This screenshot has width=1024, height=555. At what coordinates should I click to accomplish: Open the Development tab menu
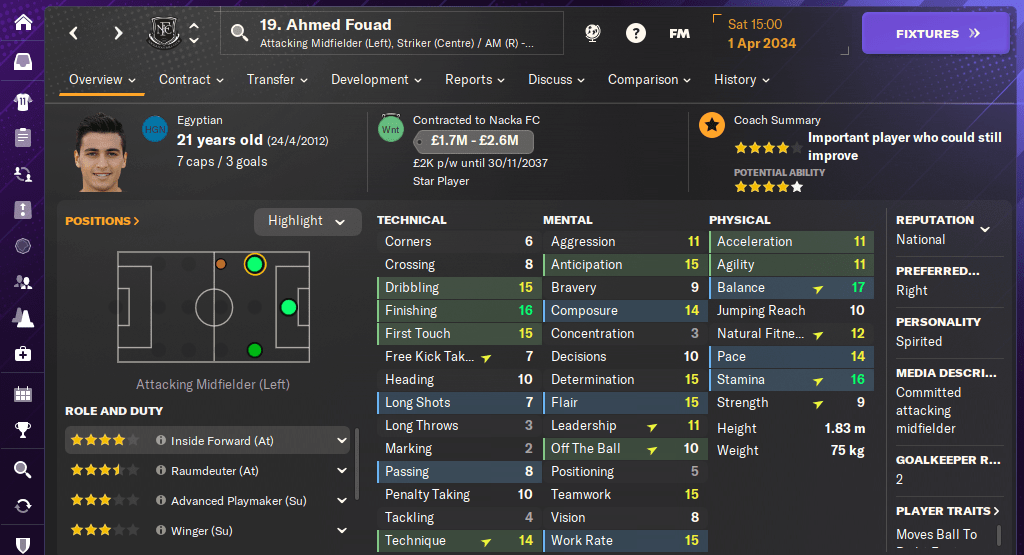pyautogui.click(x=376, y=80)
